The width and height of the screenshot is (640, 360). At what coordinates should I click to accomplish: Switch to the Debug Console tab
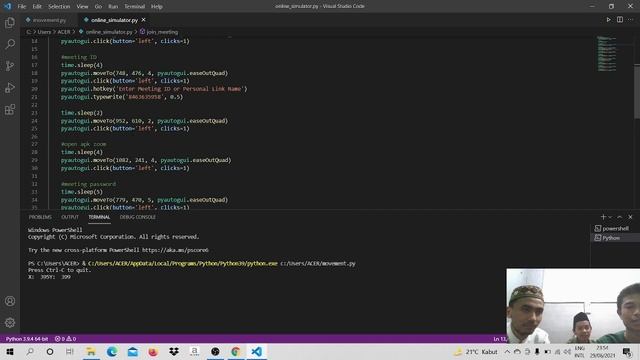coord(138,217)
